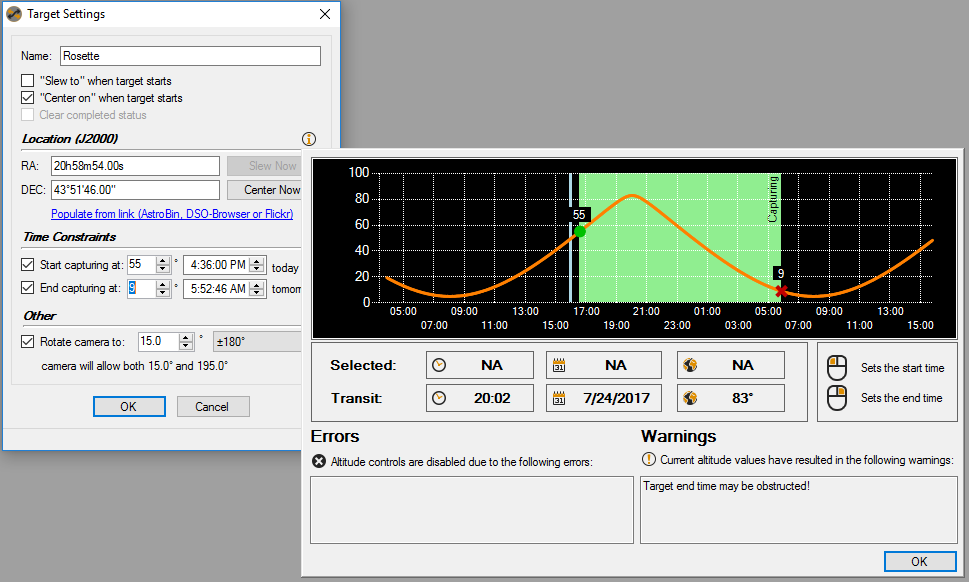Click the red X end marker on the curve
The height and width of the screenshot is (582, 969).
[781, 291]
